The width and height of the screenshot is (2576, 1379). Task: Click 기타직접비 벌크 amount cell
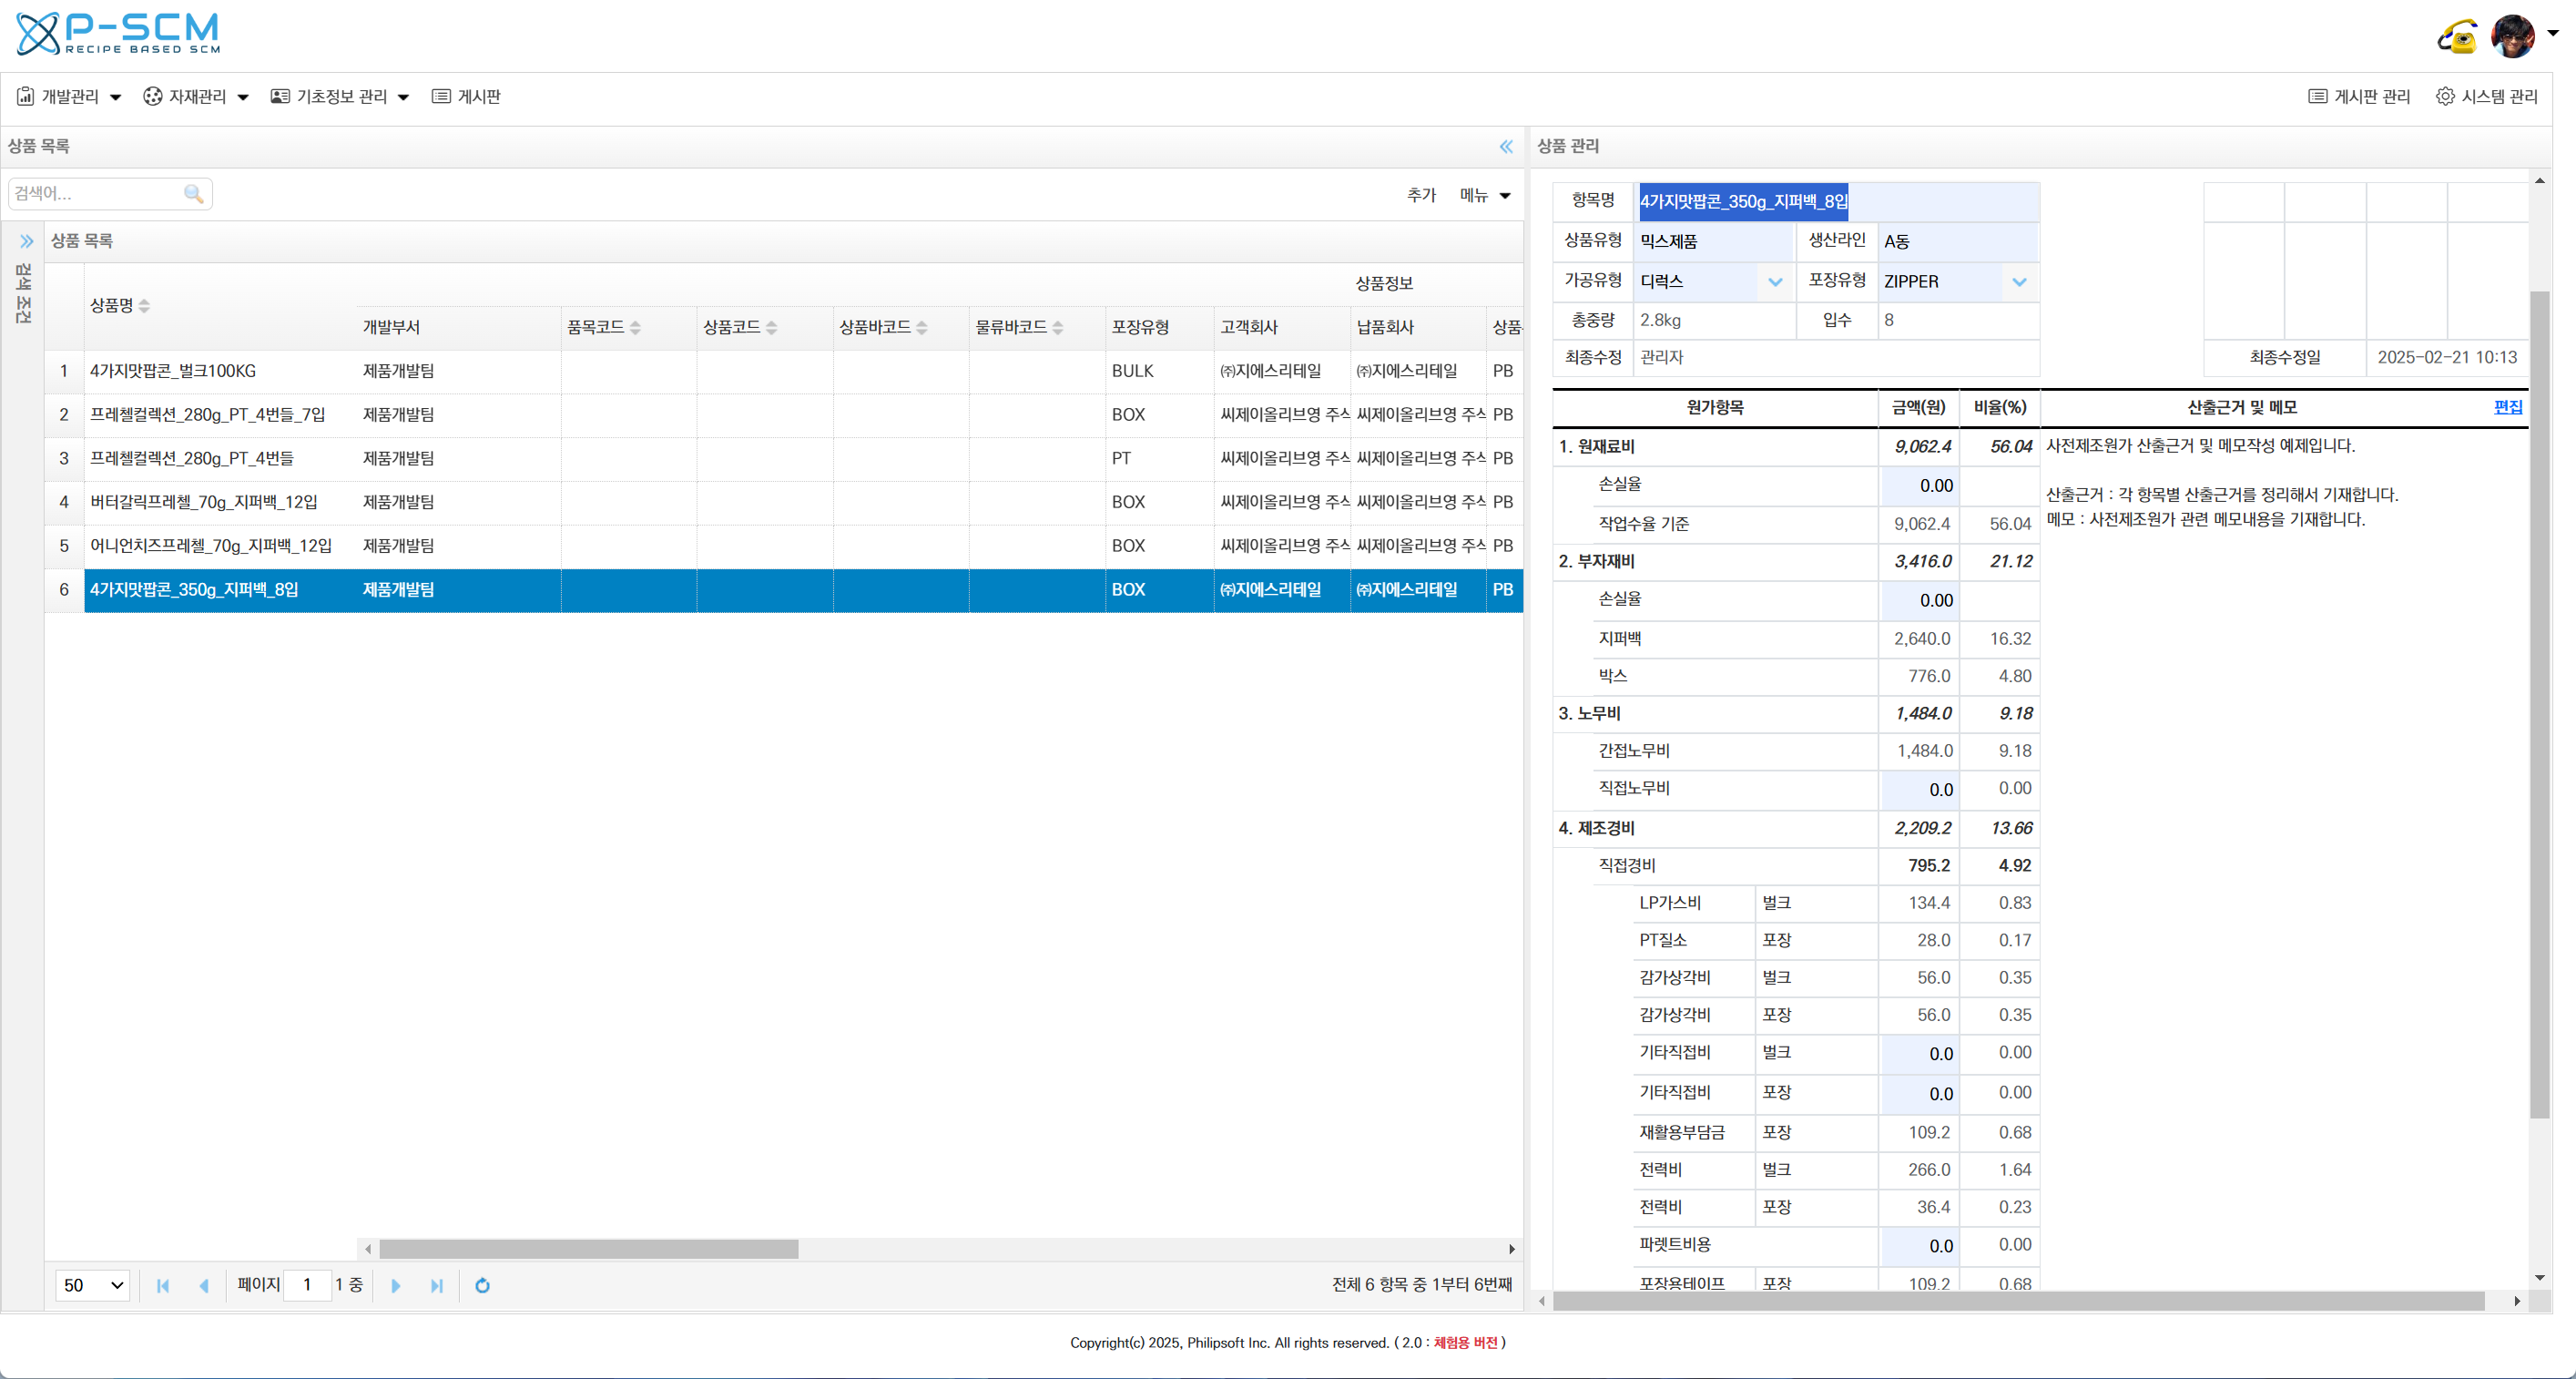(1919, 1054)
